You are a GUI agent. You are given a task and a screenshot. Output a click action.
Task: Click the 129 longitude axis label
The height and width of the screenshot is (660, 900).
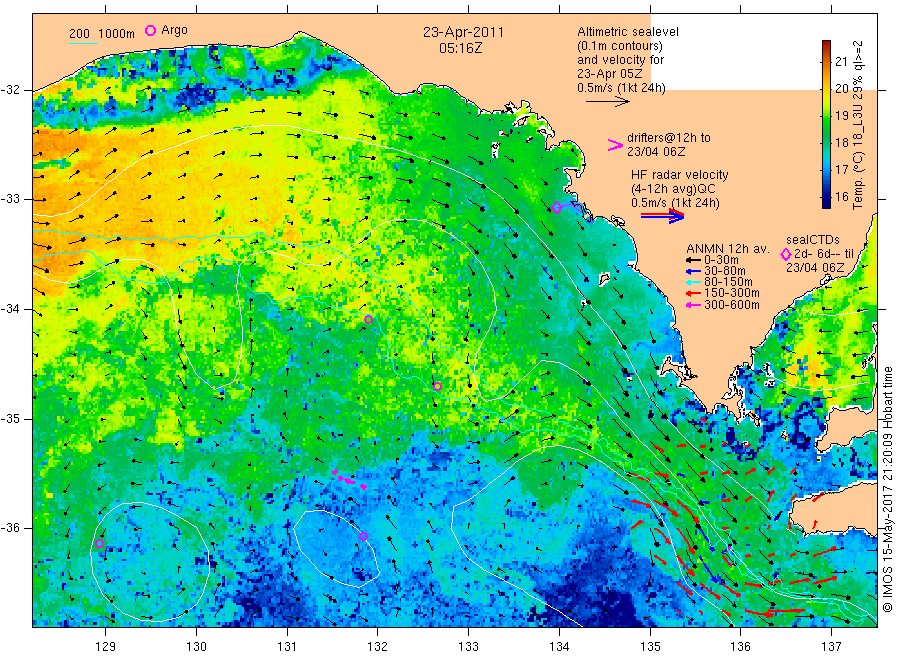[x=106, y=647]
